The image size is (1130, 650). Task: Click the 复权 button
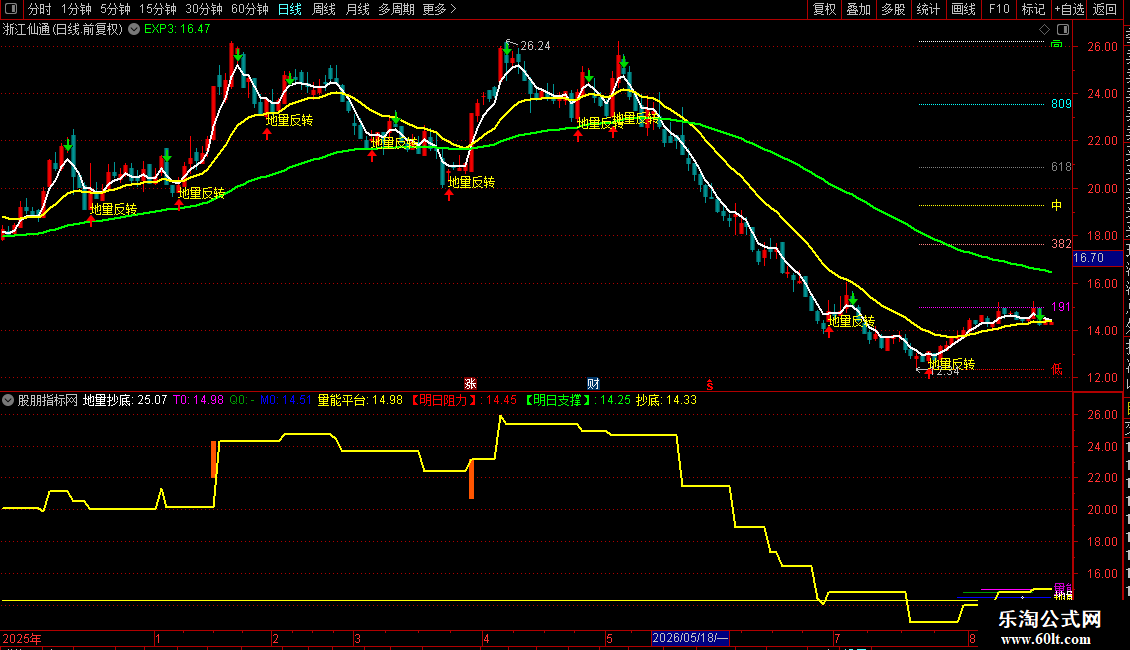tap(824, 9)
